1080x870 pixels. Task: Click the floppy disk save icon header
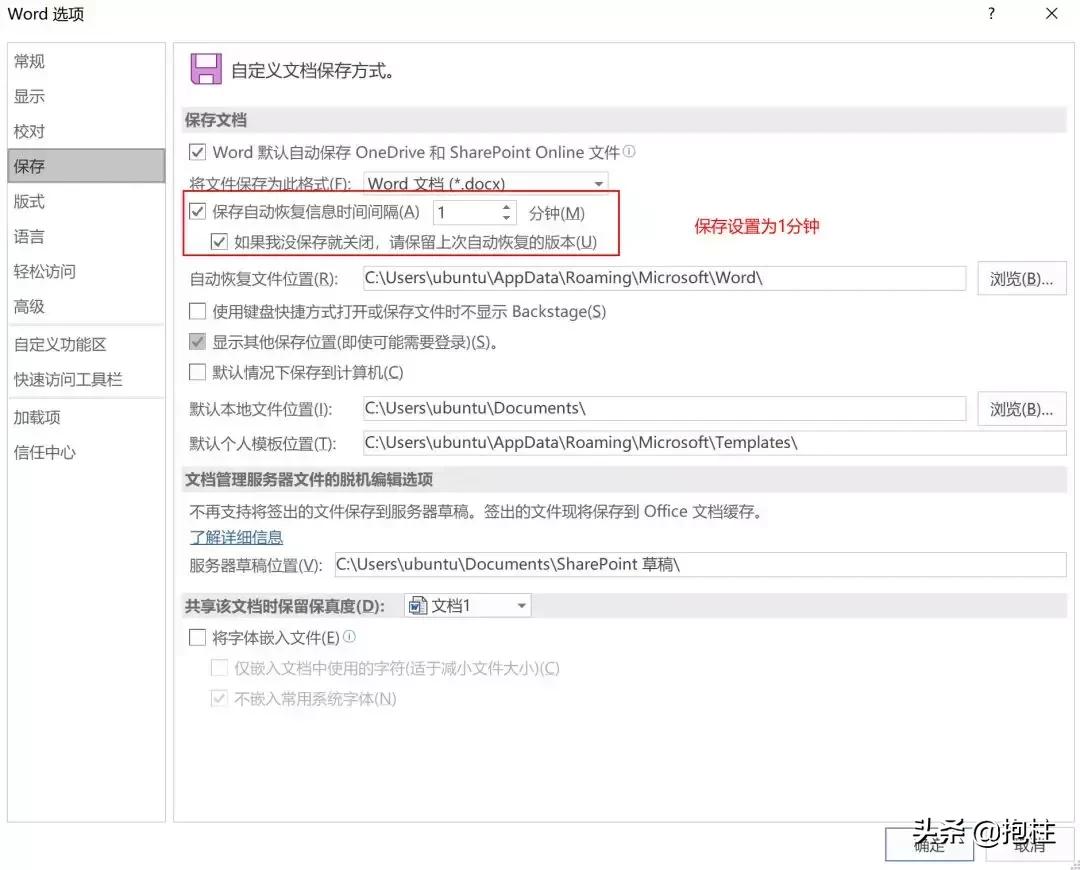click(x=205, y=69)
